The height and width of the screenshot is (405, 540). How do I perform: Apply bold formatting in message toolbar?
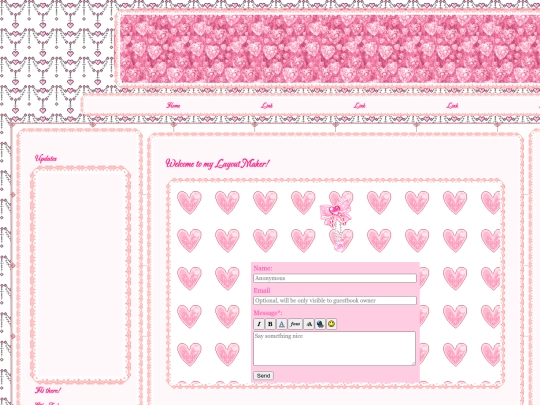(270, 324)
